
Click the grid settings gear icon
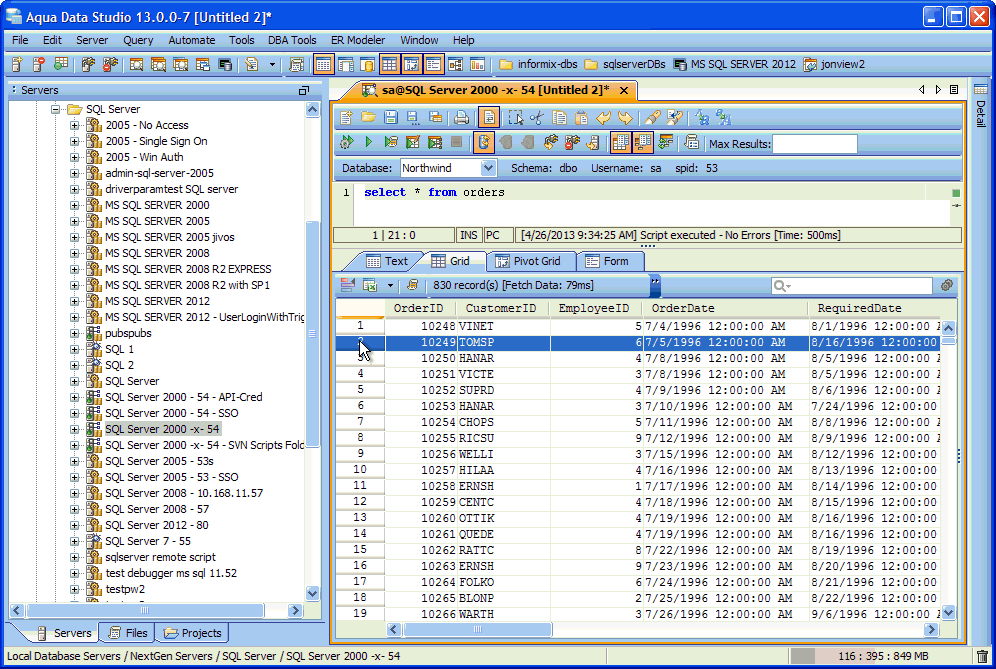point(947,286)
